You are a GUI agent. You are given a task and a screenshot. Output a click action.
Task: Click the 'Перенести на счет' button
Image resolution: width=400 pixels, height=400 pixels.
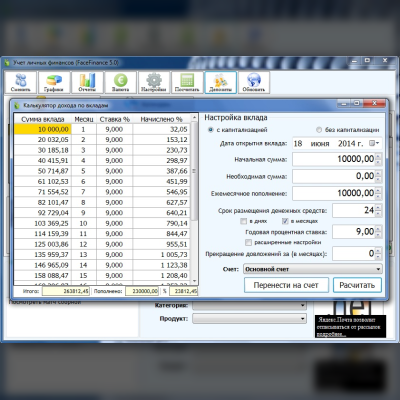pos(286,285)
